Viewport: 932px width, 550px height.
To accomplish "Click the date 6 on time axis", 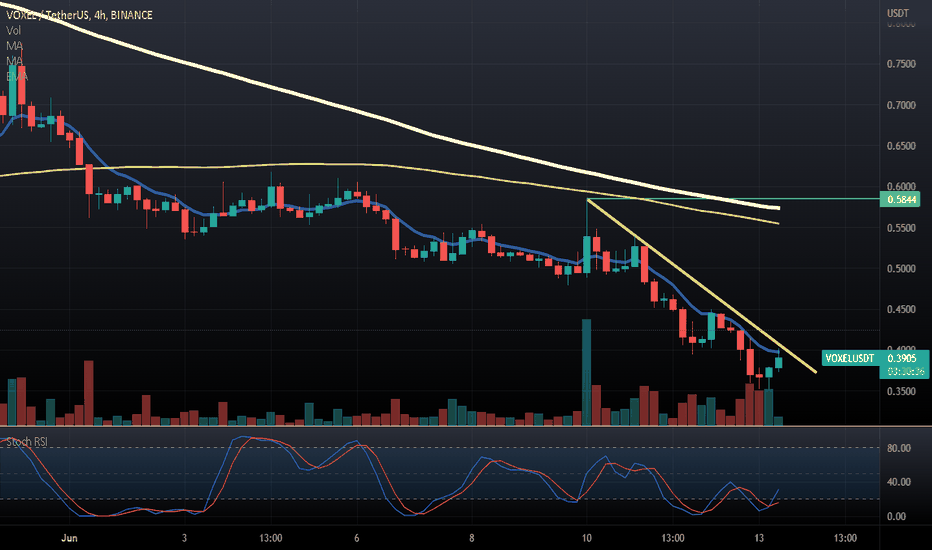I will pos(357,538).
